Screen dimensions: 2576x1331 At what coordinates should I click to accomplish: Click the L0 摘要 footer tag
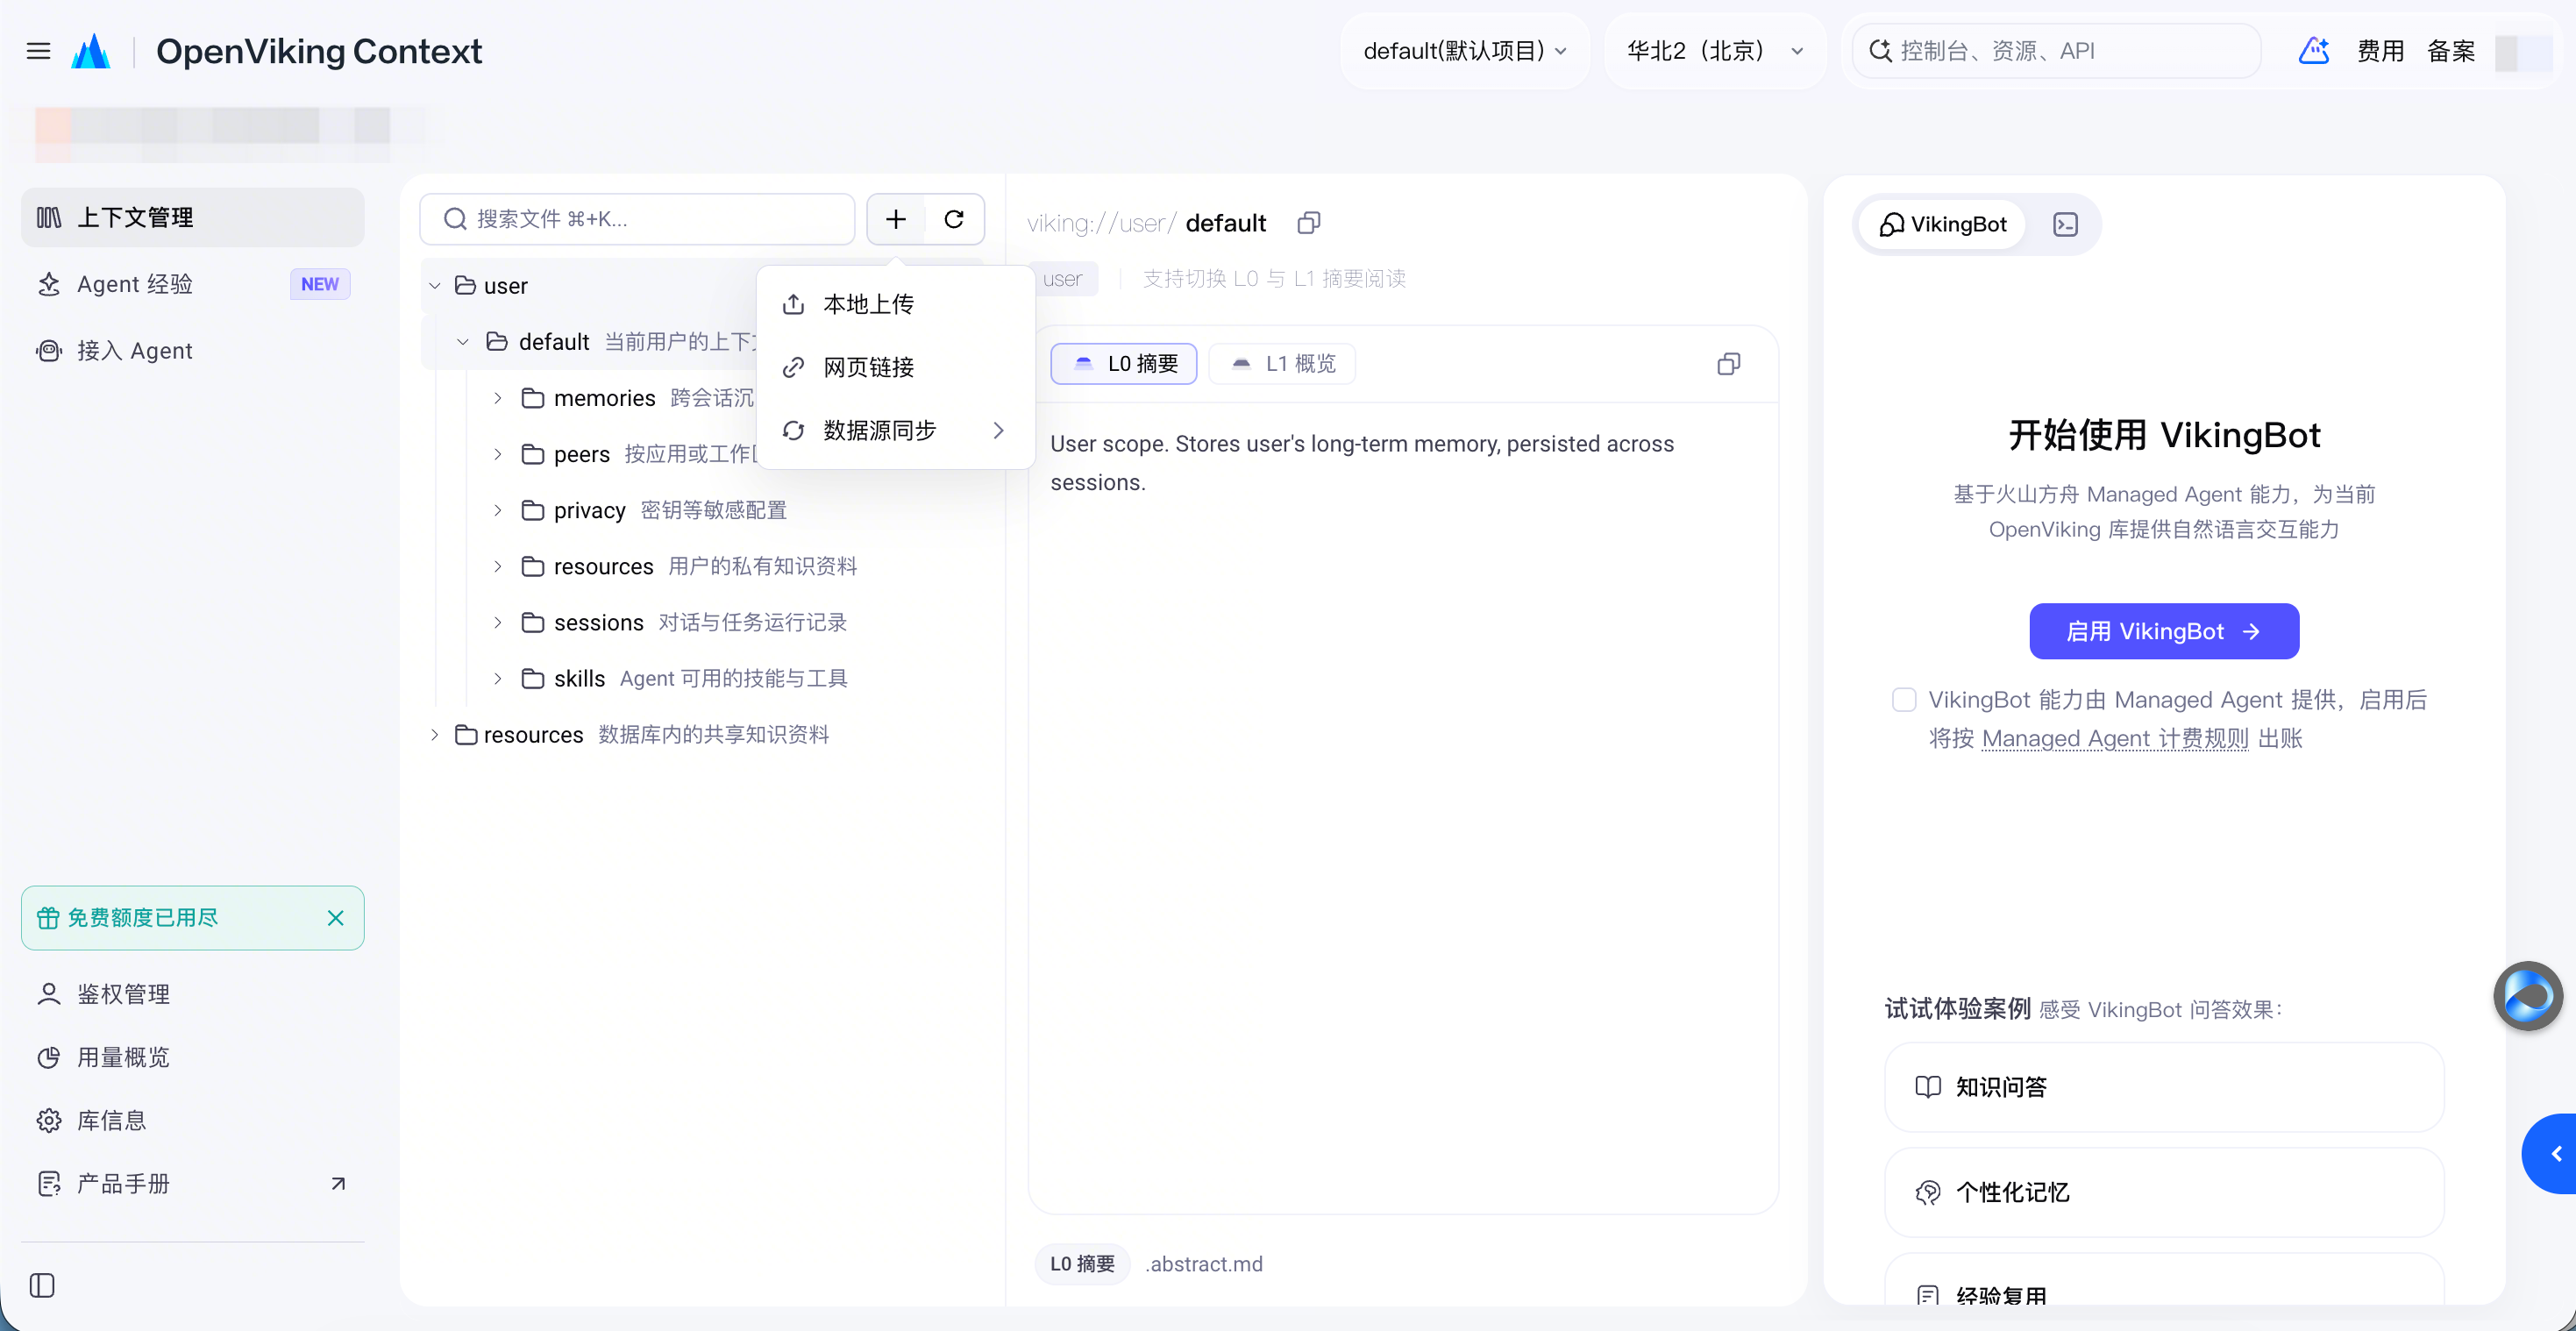pyautogui.click(x=1082, y=1264)
